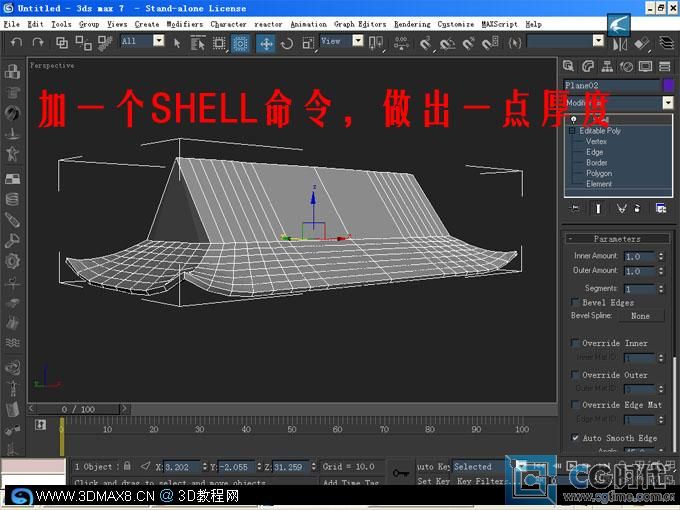Switch to the Motion command panel tab
The width and height of the screenshot is (680, 510).
tap(626, 66)
